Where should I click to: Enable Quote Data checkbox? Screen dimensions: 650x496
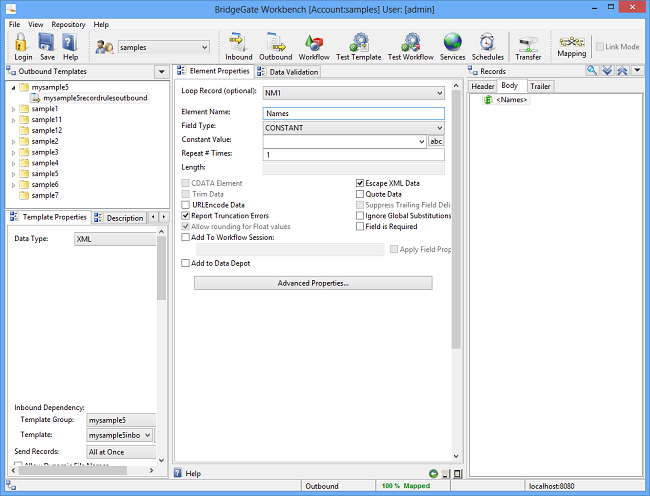click(360, 194)
